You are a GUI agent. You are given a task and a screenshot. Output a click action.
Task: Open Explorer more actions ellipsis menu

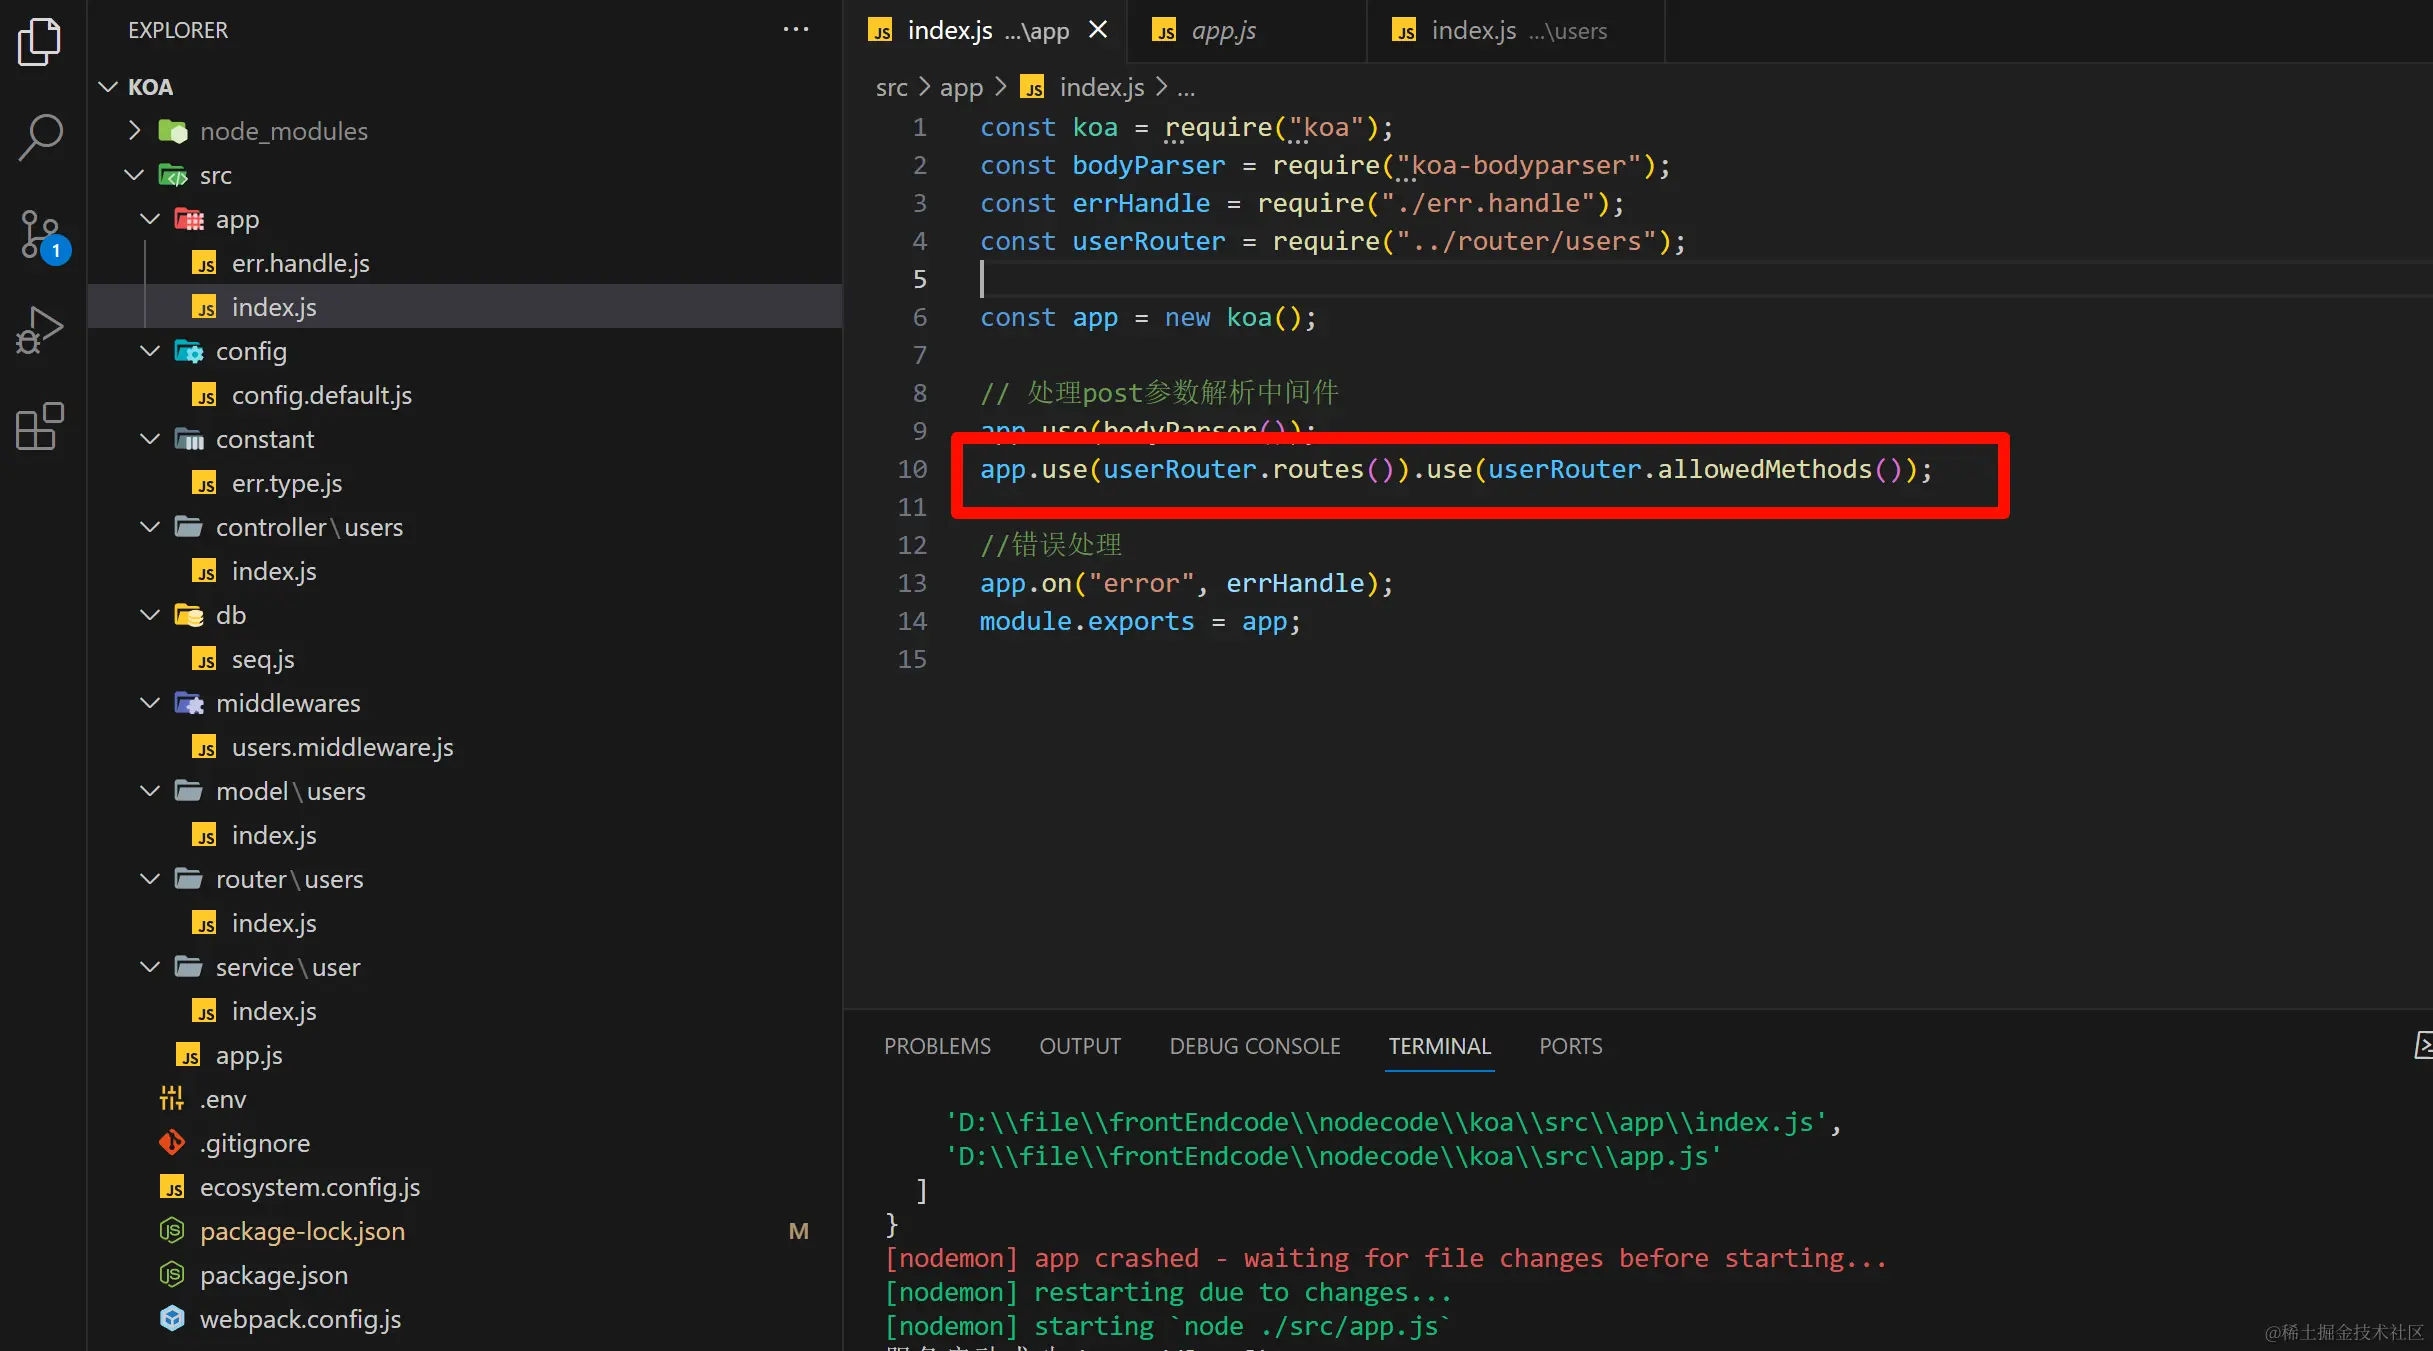tap(796, 30)
